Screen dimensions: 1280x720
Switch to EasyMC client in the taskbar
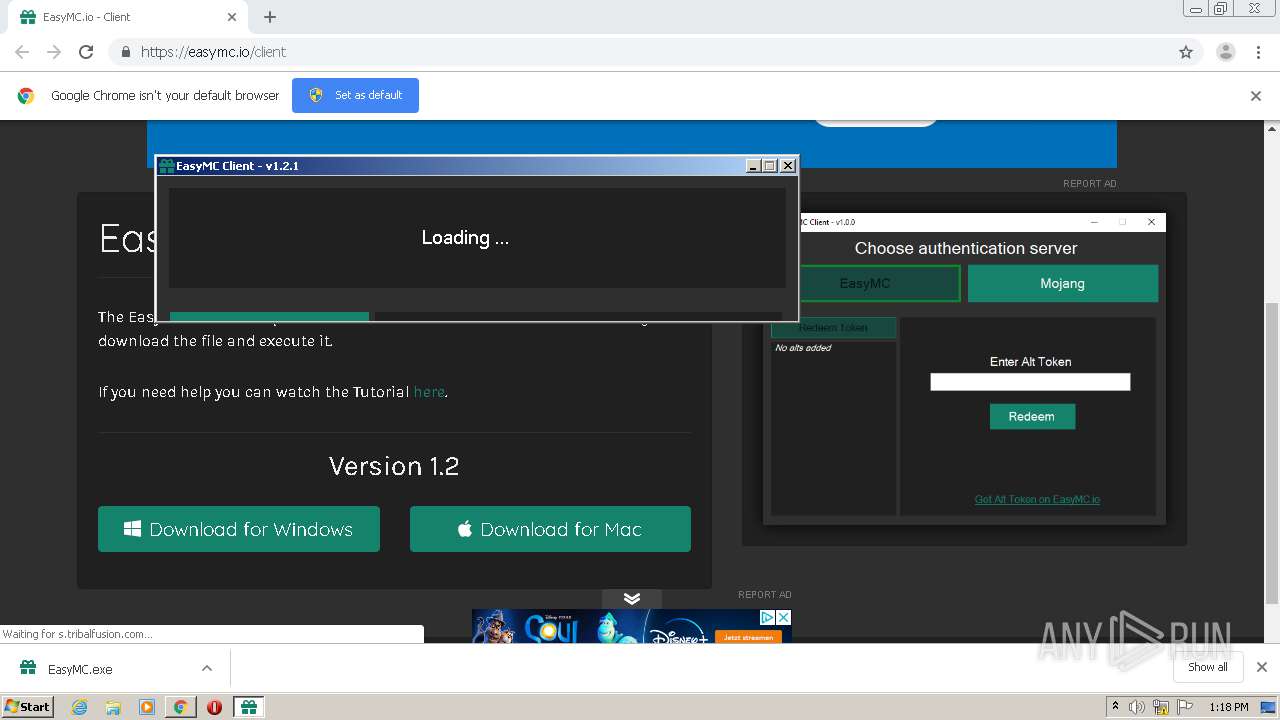click(249, 707)
